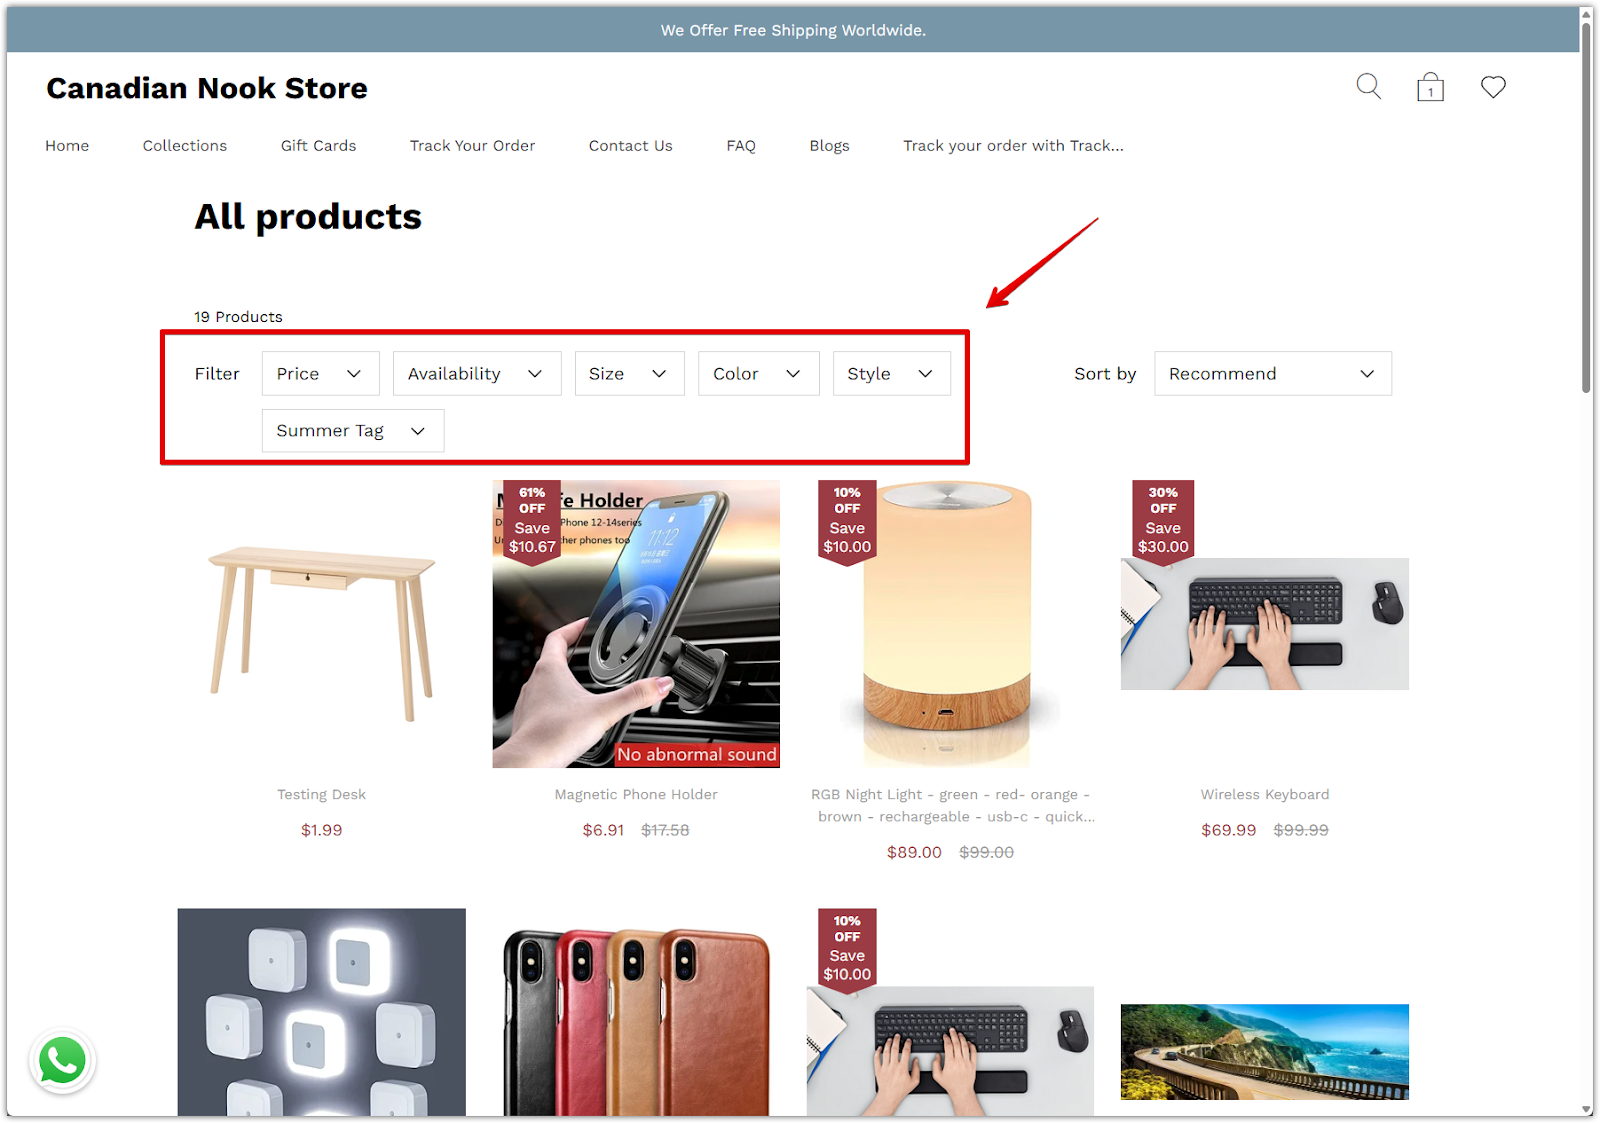Viewport: 1600px width, 1123px height.
Task: Click the RGB Night Light lamp image
Action: (x=950, y=624)
